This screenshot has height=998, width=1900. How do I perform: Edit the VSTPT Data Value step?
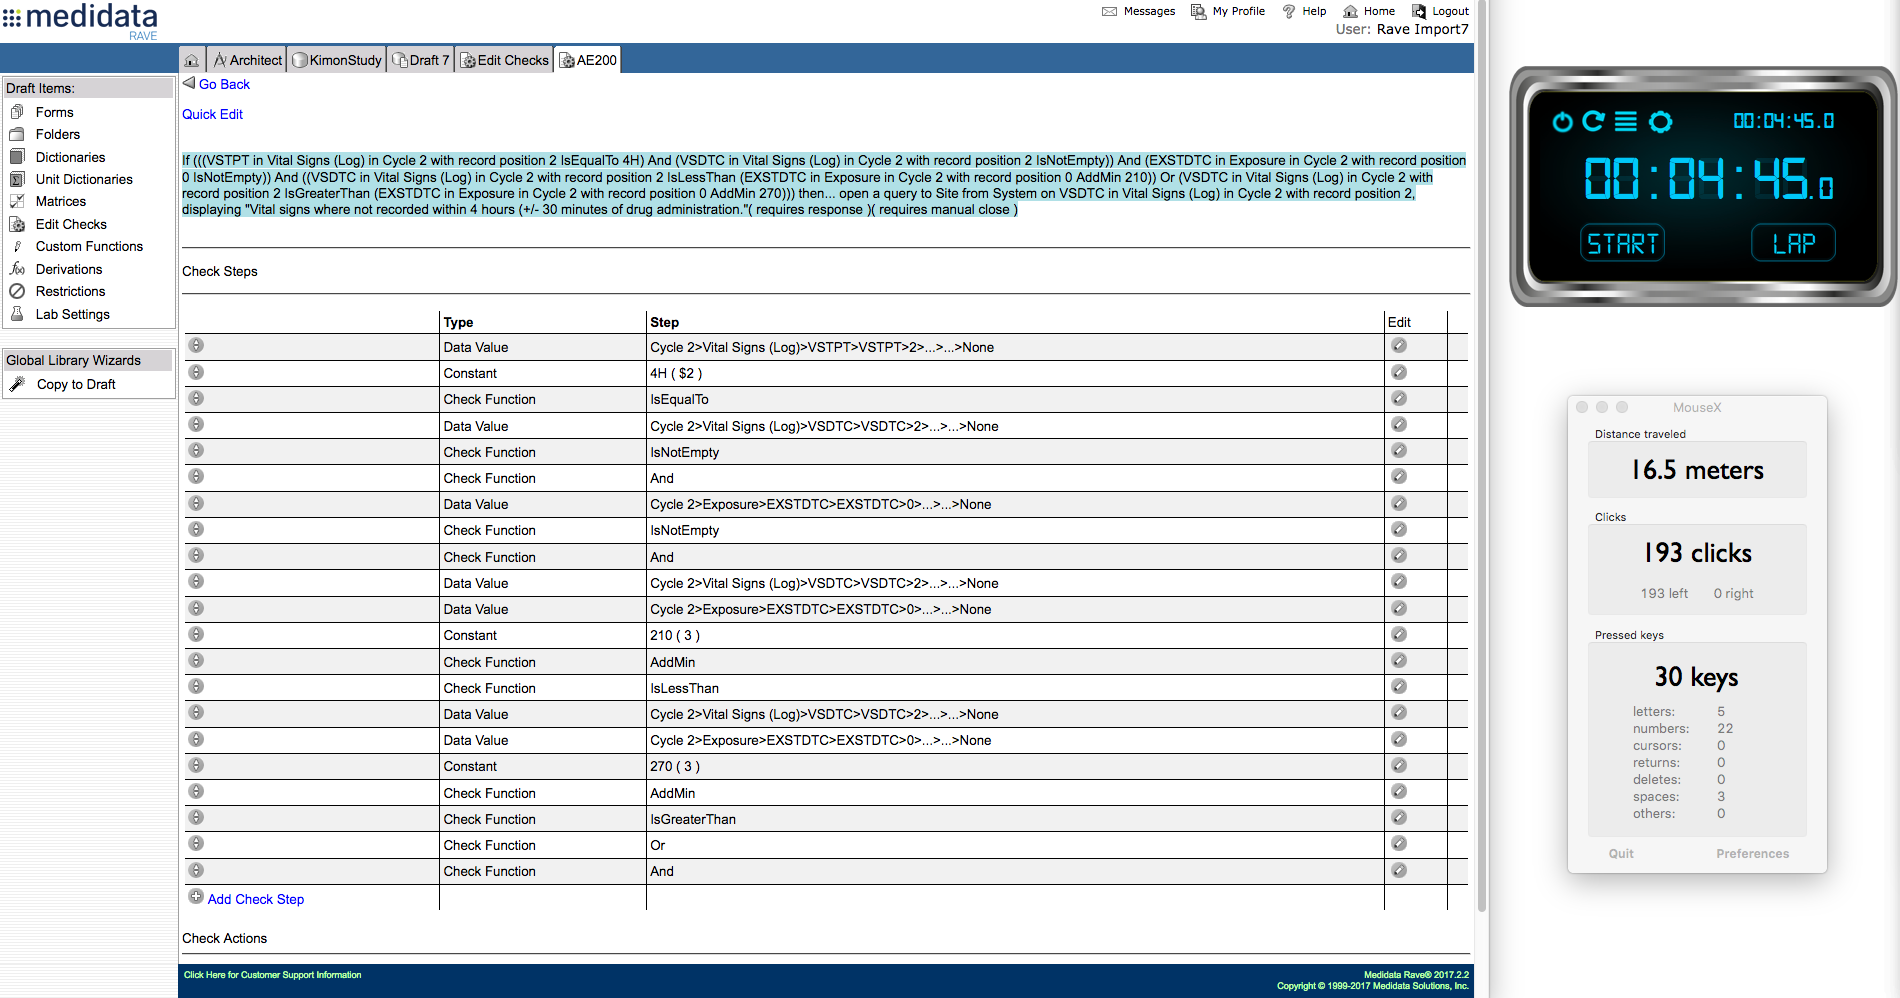tap(1399, 345)
